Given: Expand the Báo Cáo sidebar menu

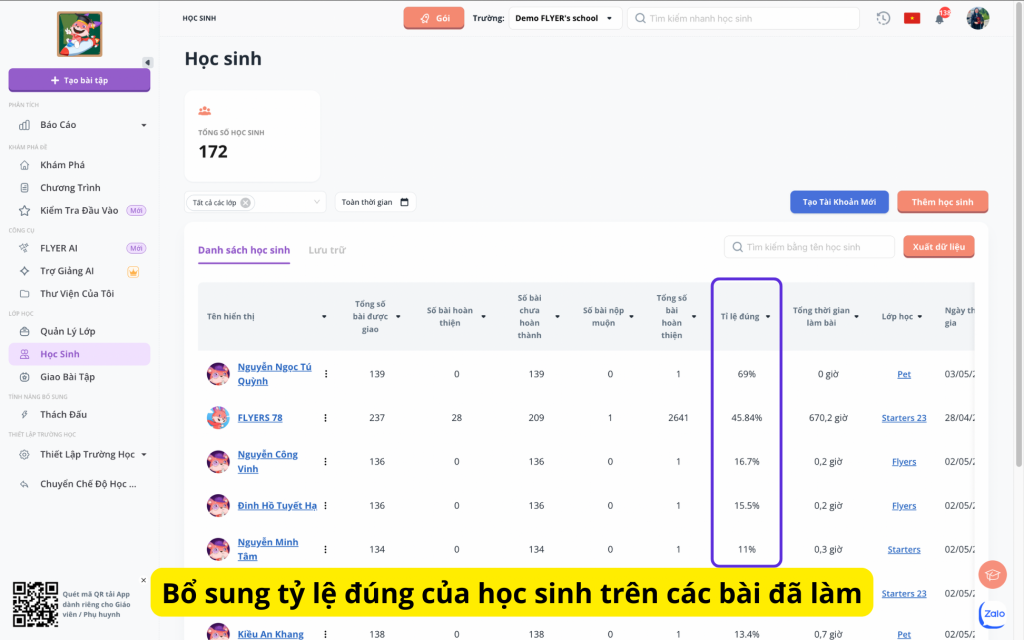Looking at the screenshot, I should coord(143,125).
